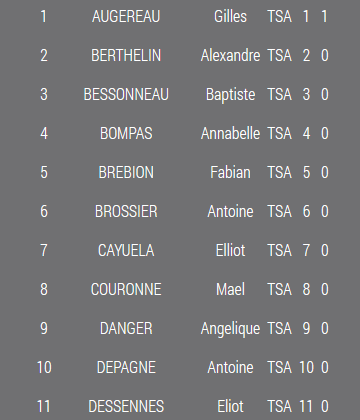360x420 pixels.
Task: Click the first name Baptiste
Action: click(x=230, y=94)
